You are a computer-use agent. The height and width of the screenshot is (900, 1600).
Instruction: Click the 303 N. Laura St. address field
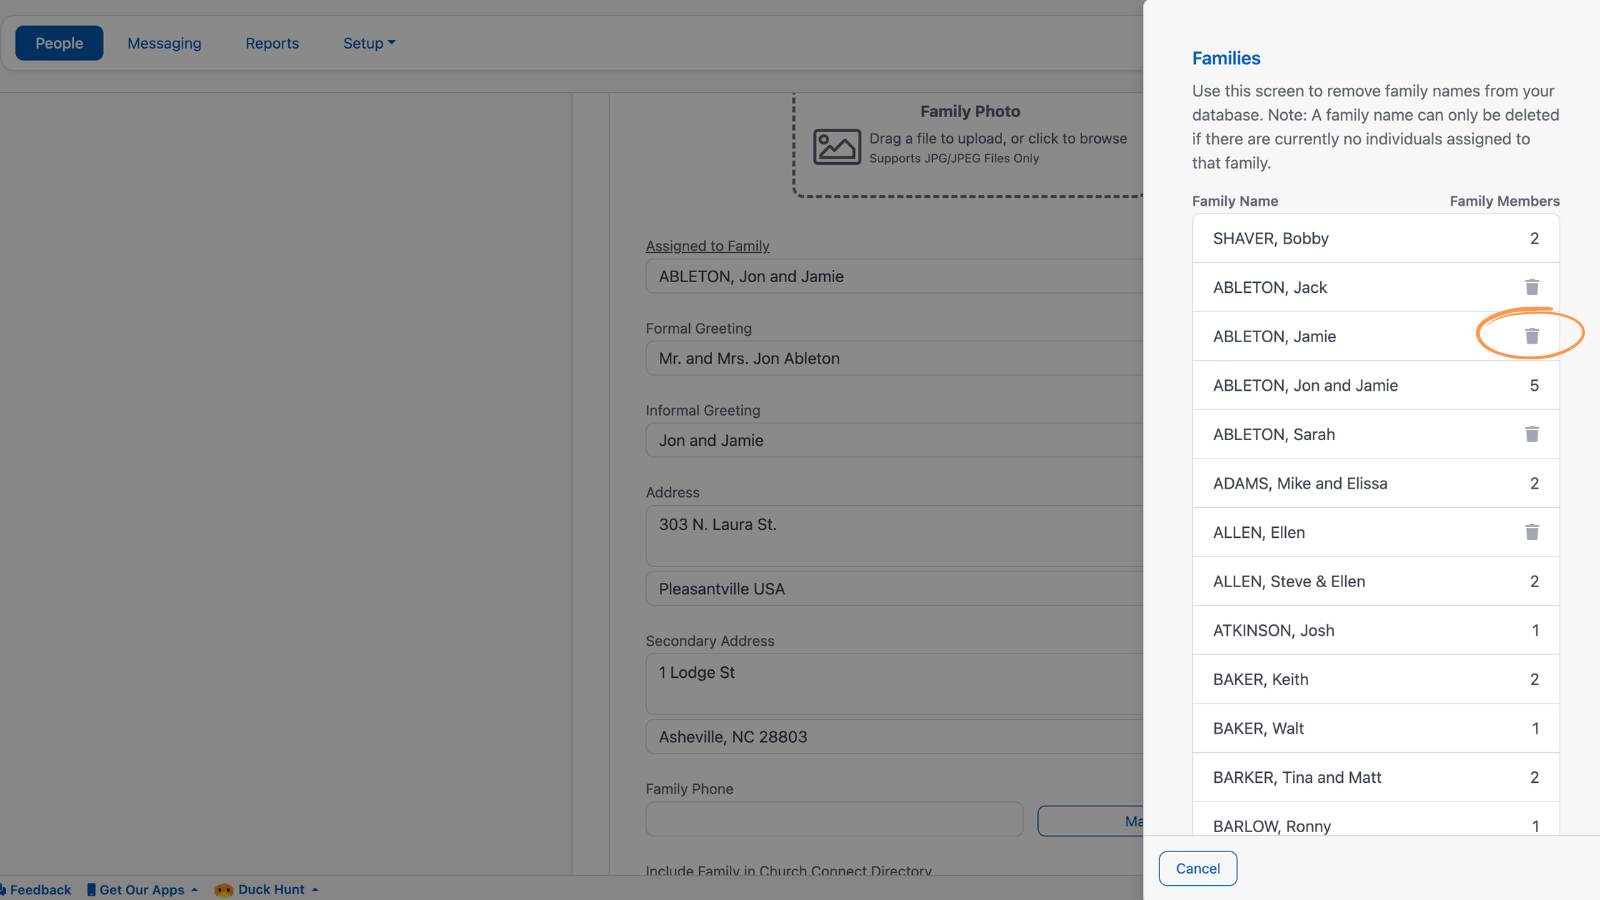click(894, 535)
